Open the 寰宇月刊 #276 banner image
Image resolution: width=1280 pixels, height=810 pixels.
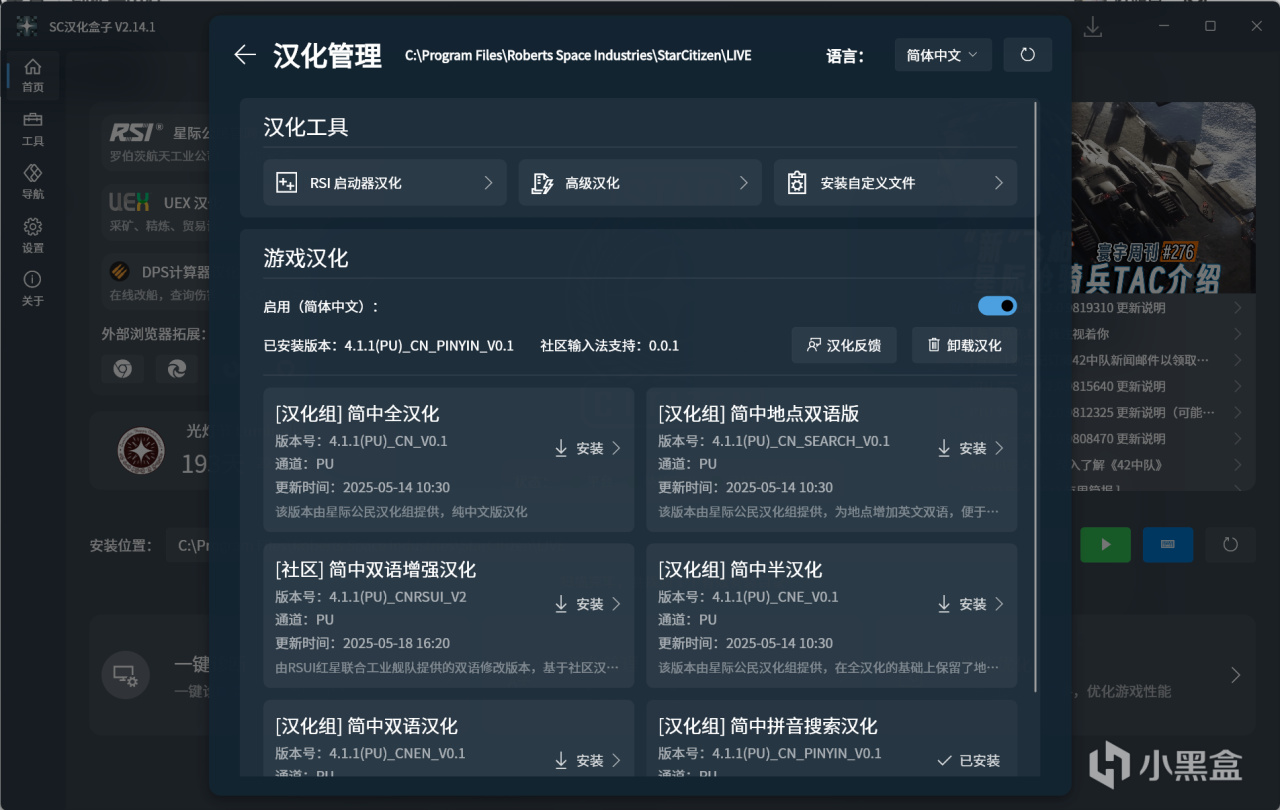tap(1163, 198)
